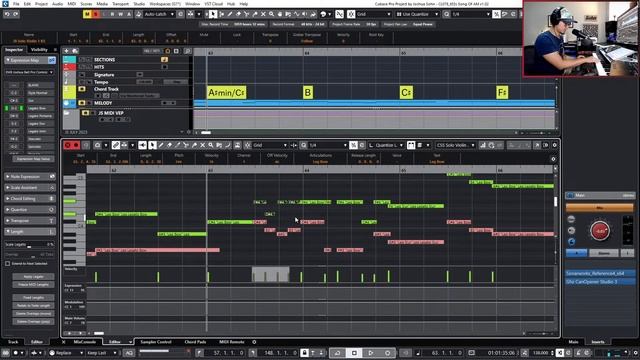Toggle Record in Editor red button

point(76,145)
